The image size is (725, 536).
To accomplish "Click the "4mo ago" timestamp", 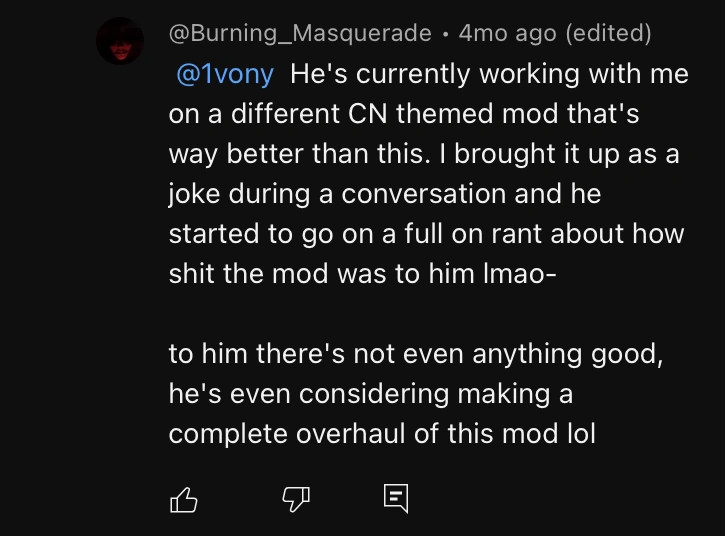I will coord(507,33).
